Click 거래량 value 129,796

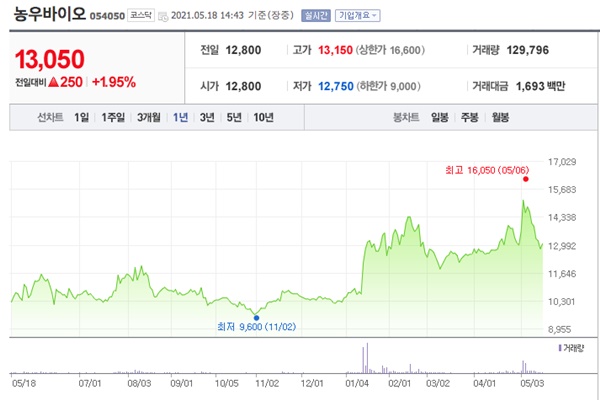point(528,50)
